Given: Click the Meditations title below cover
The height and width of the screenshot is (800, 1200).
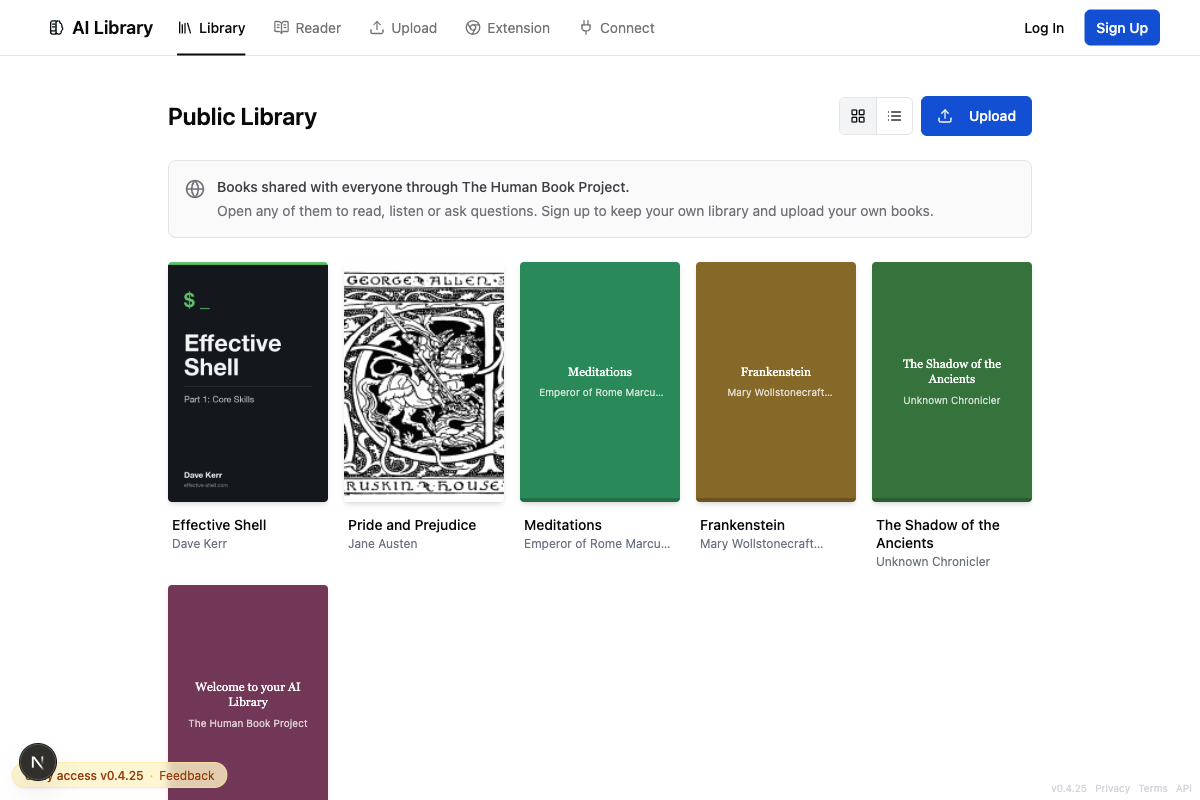Looking at the screenshot, I should pyautogui.click(x=563, y=525).
